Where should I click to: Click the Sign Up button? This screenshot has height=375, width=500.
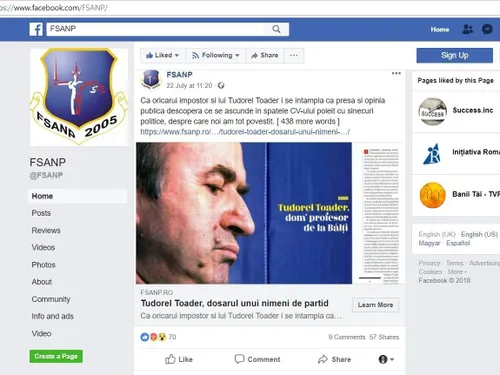[x=455, y=55]
